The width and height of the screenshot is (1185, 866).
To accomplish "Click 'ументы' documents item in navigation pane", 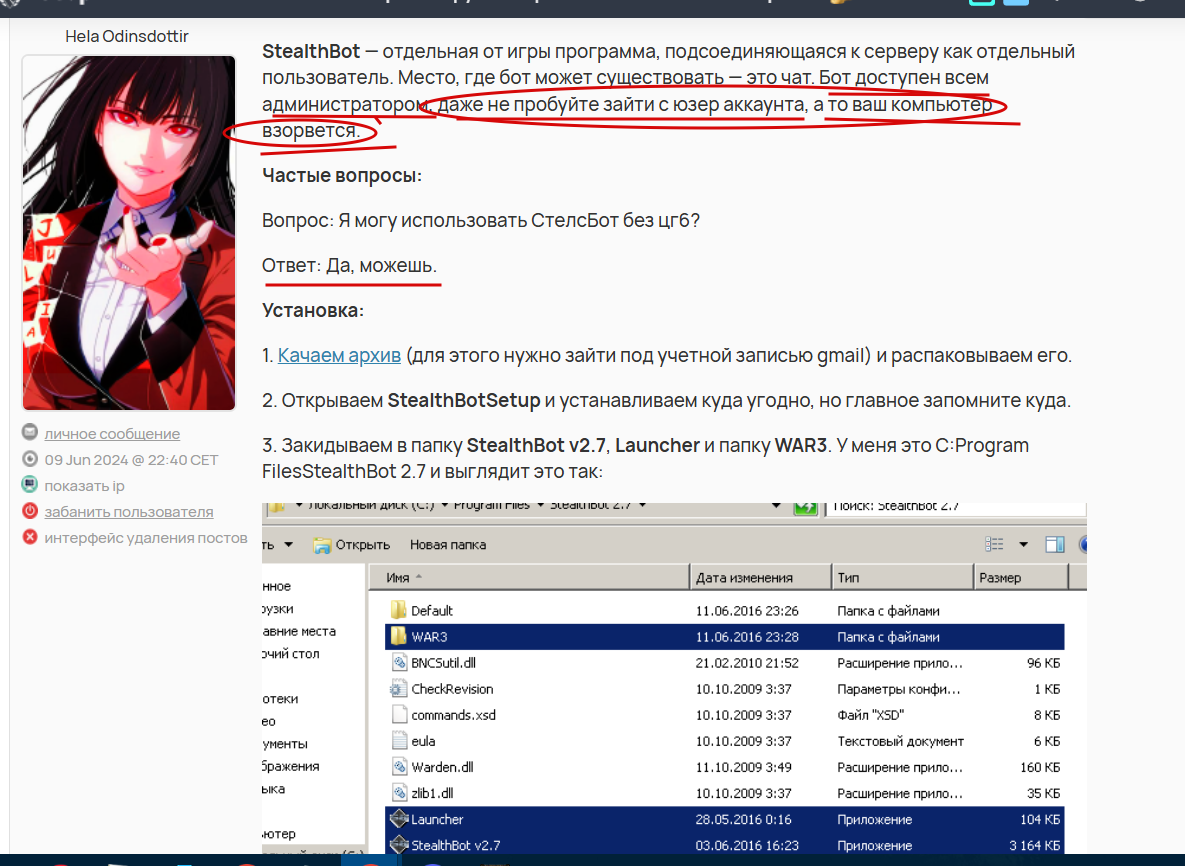I will [x=285, y=744].
